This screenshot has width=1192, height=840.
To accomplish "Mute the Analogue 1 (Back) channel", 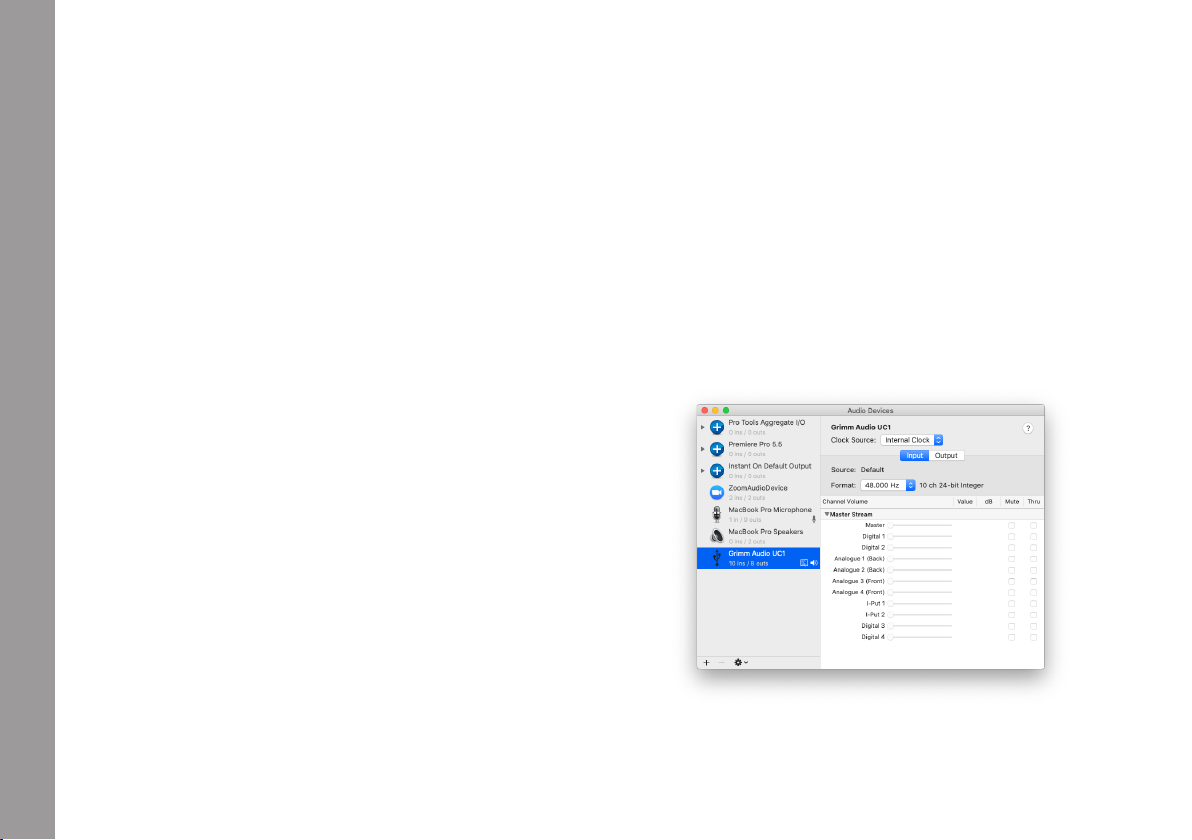I will pos(1012,559).
